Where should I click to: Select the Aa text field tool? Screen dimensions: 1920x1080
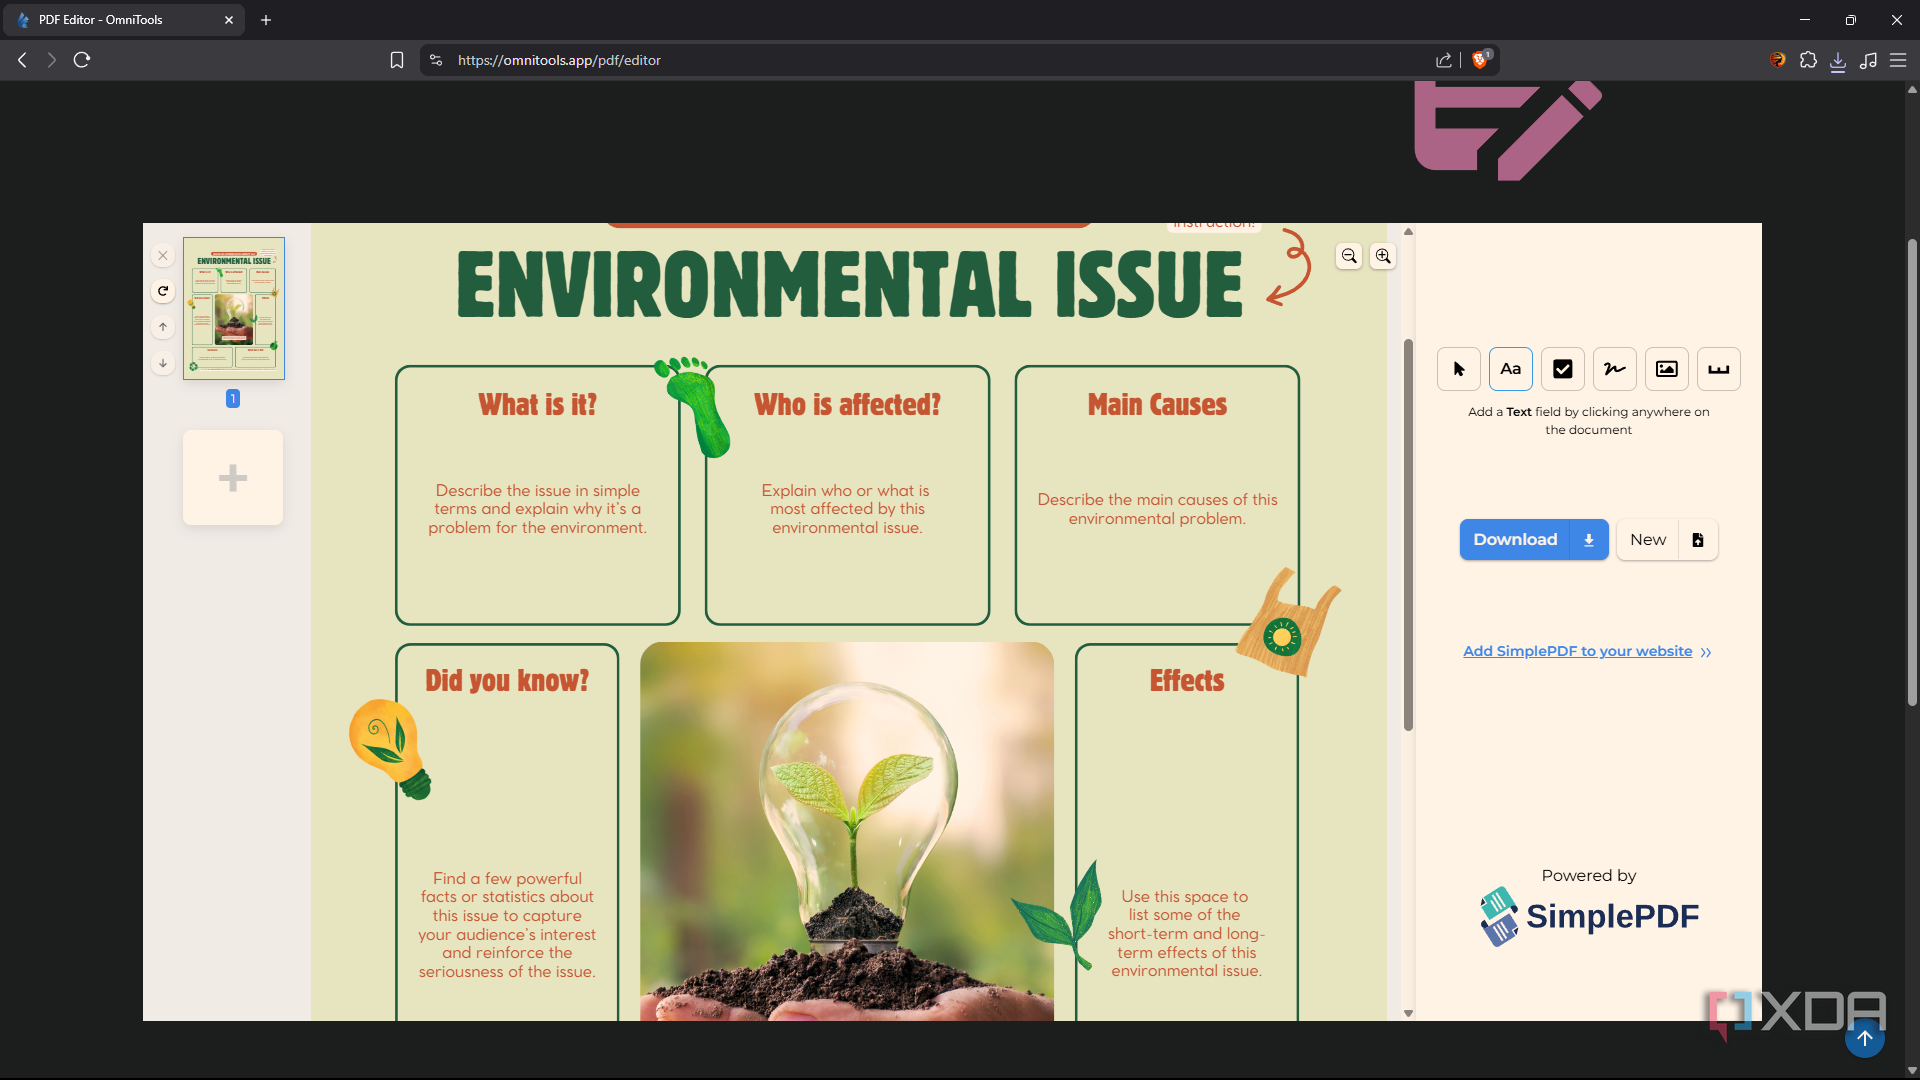point(1510,369)
